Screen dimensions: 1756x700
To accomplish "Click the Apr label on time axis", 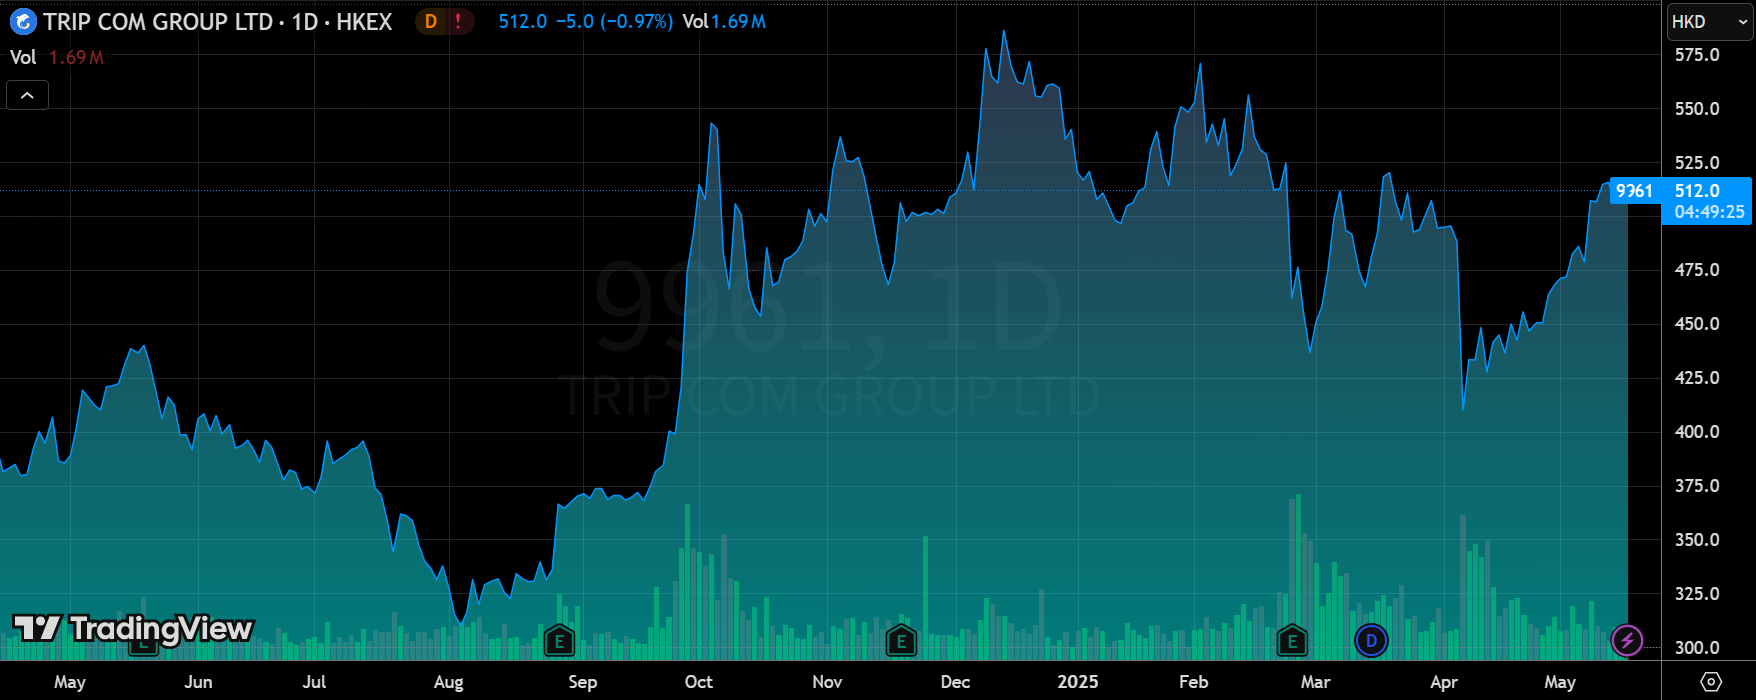I will point(1444,682).
